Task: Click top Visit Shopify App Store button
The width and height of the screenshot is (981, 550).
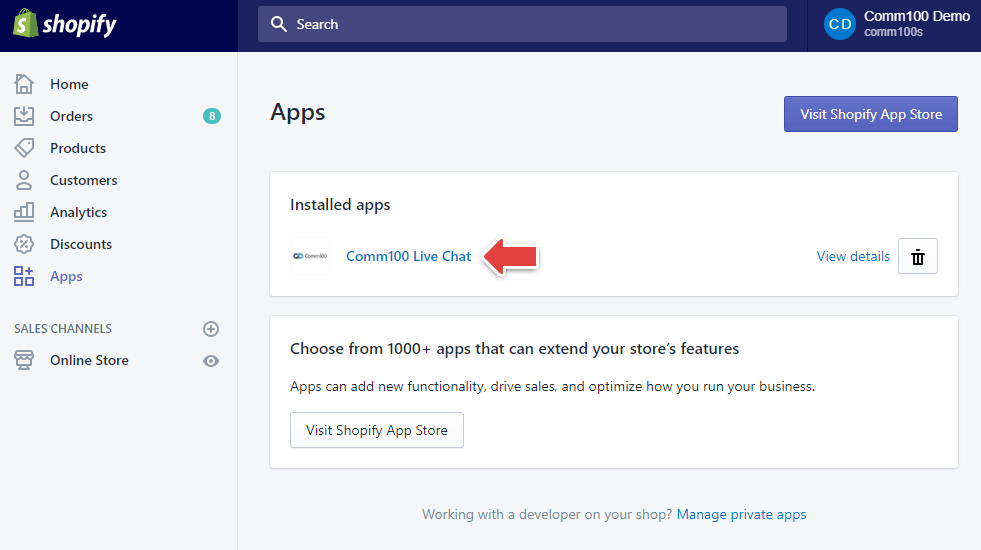Action: pyautogui.click(x=870, y=114)
